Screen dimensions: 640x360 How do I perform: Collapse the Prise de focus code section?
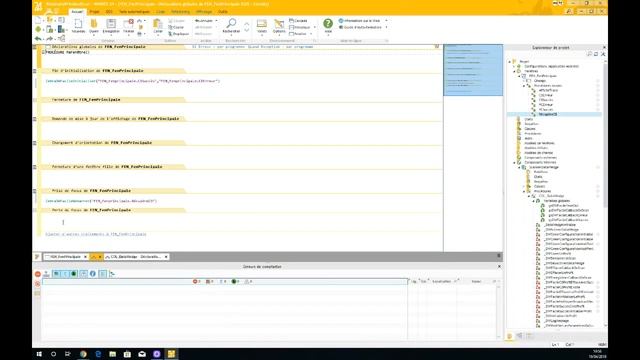35,191
